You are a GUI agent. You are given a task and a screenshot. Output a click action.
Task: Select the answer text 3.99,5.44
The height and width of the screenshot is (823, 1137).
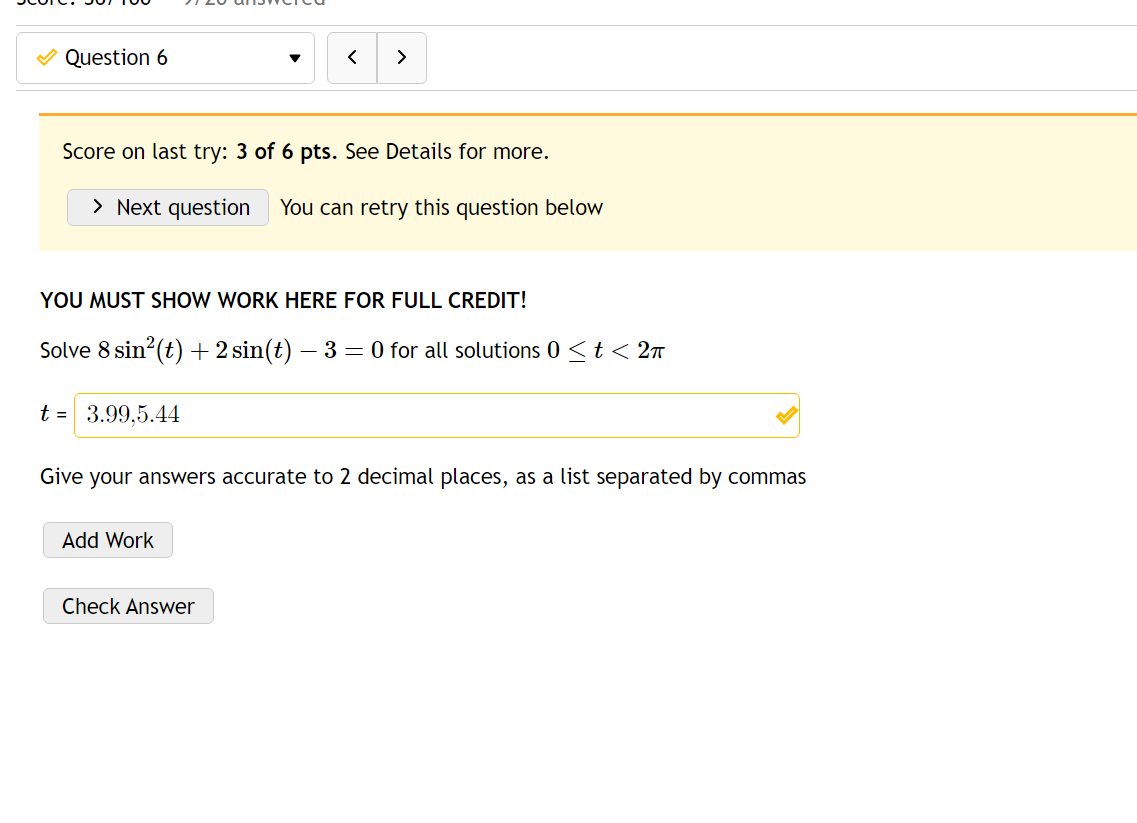(131, 413)
